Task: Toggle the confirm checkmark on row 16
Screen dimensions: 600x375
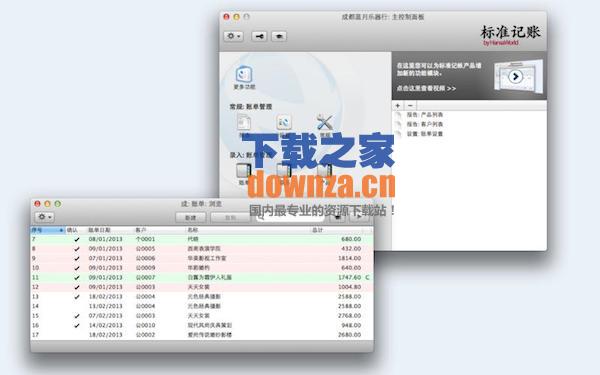Action: [x=77, y=326]
